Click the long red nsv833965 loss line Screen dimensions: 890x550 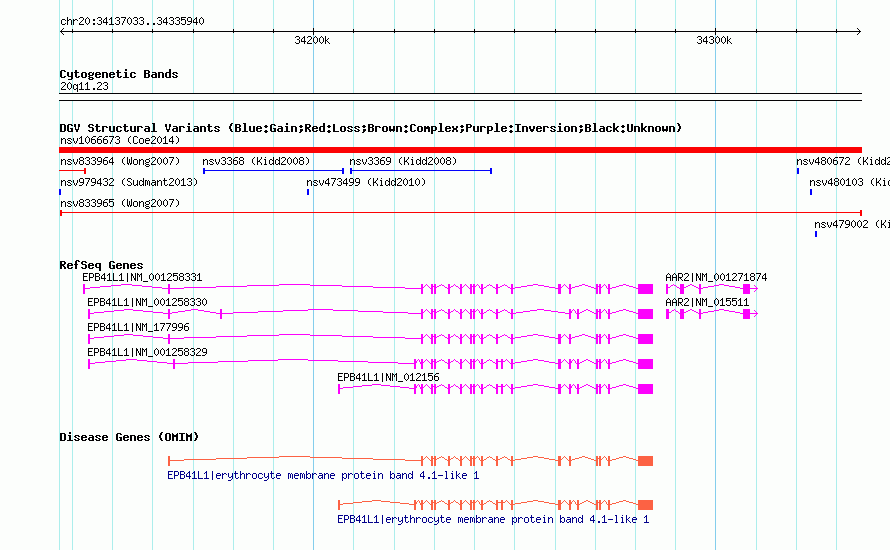(x=460, y=213)
